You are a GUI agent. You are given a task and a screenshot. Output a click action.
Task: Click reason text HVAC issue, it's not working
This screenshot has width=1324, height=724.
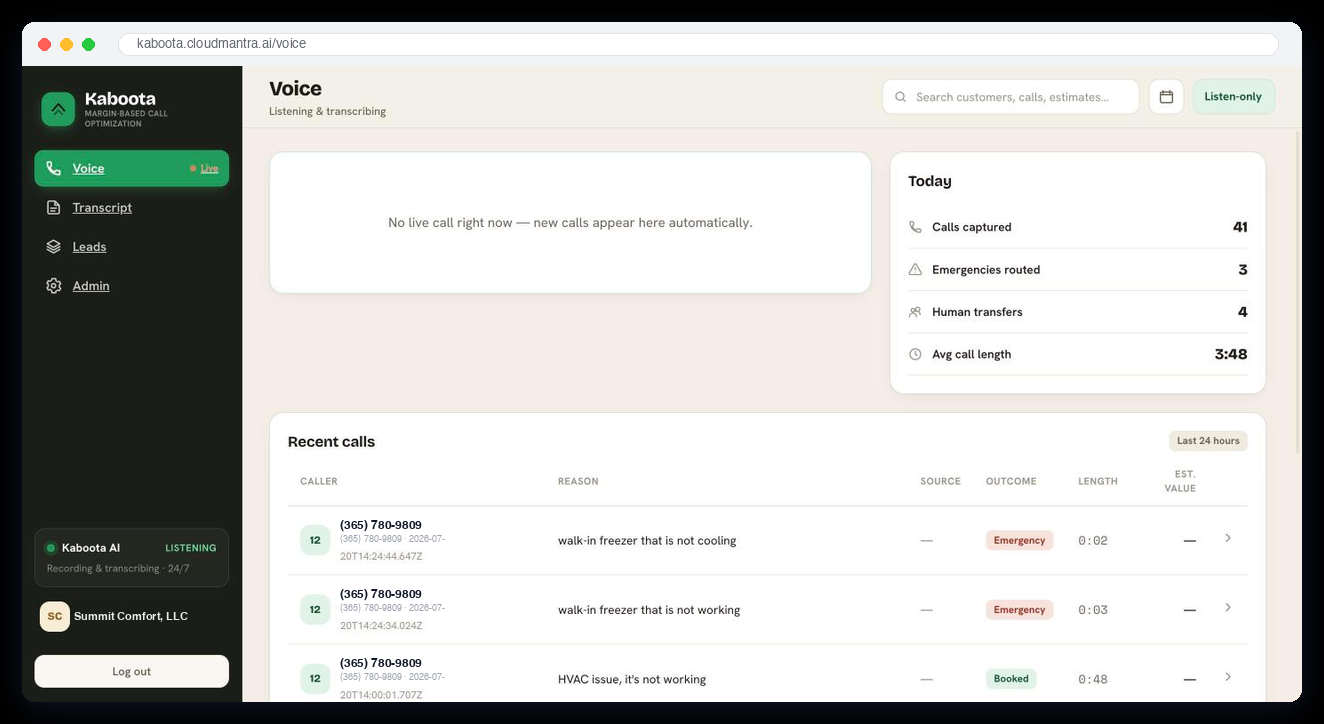click(632, 679)
